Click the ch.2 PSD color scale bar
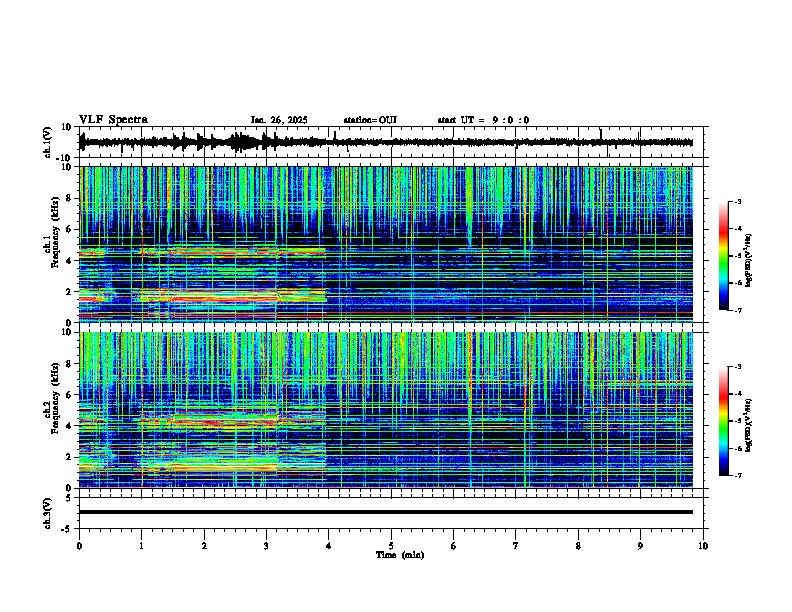The image size is (792, 612). [723, 421]
